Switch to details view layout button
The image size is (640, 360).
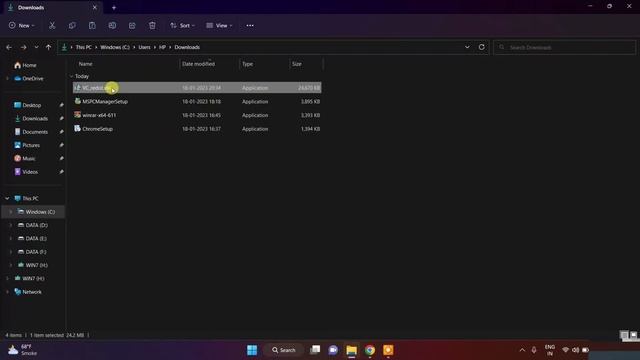coord(624,335)
